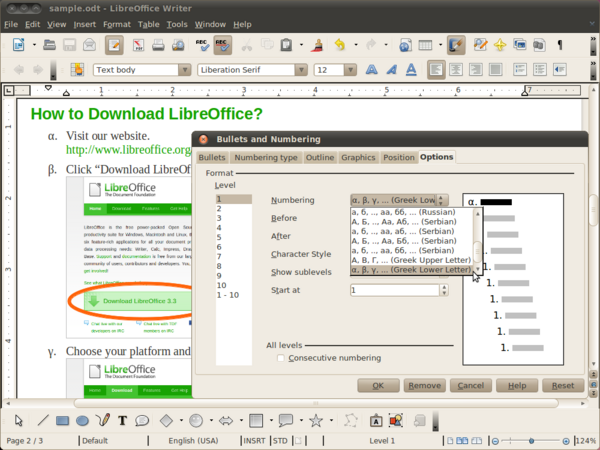Expand the Liberation Serif font dropdown
This screenshot has width=600, height=450.
tap(298, 70)
